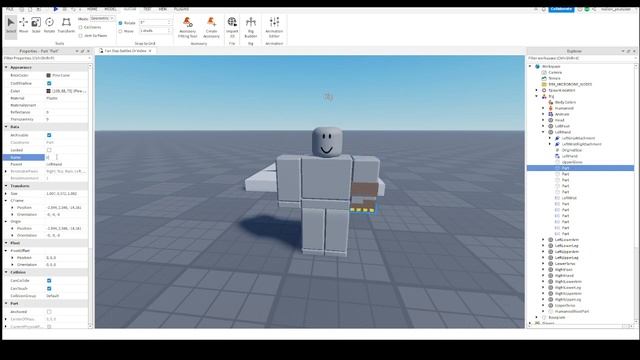The image size is (640, 360).
Task: Open the Mode dropdown in Tools
Action: coord(102,18)
